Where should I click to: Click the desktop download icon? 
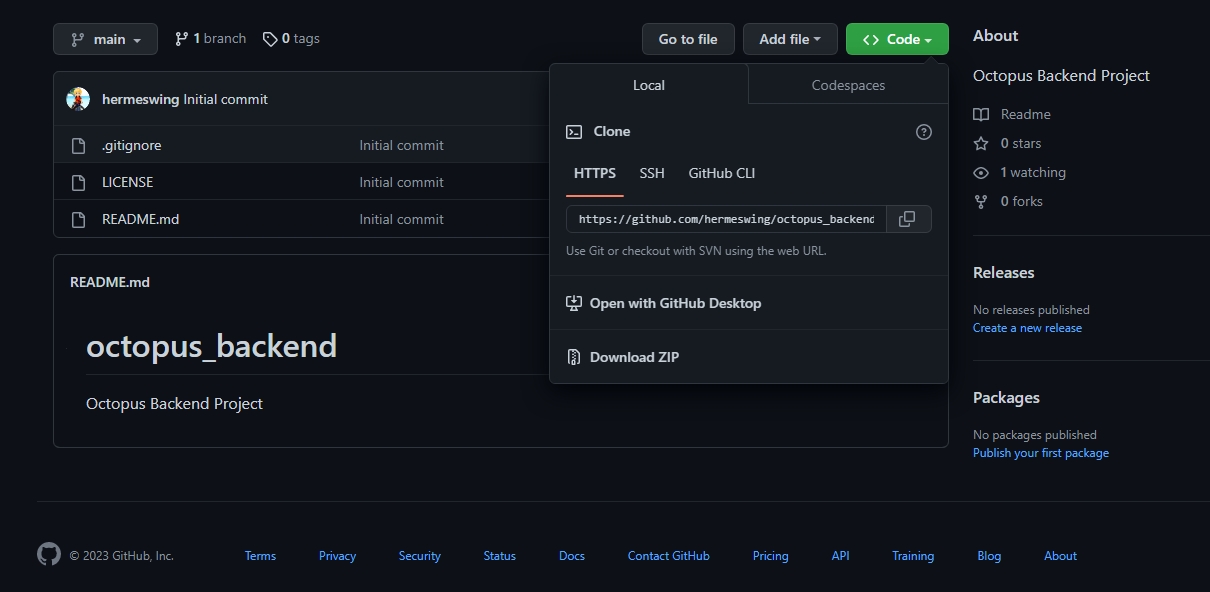(574, 303)
